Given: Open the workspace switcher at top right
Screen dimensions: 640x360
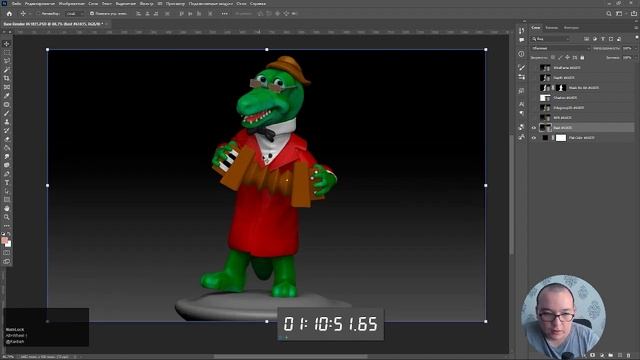Looking at the screenshot, I should [619, 13].
